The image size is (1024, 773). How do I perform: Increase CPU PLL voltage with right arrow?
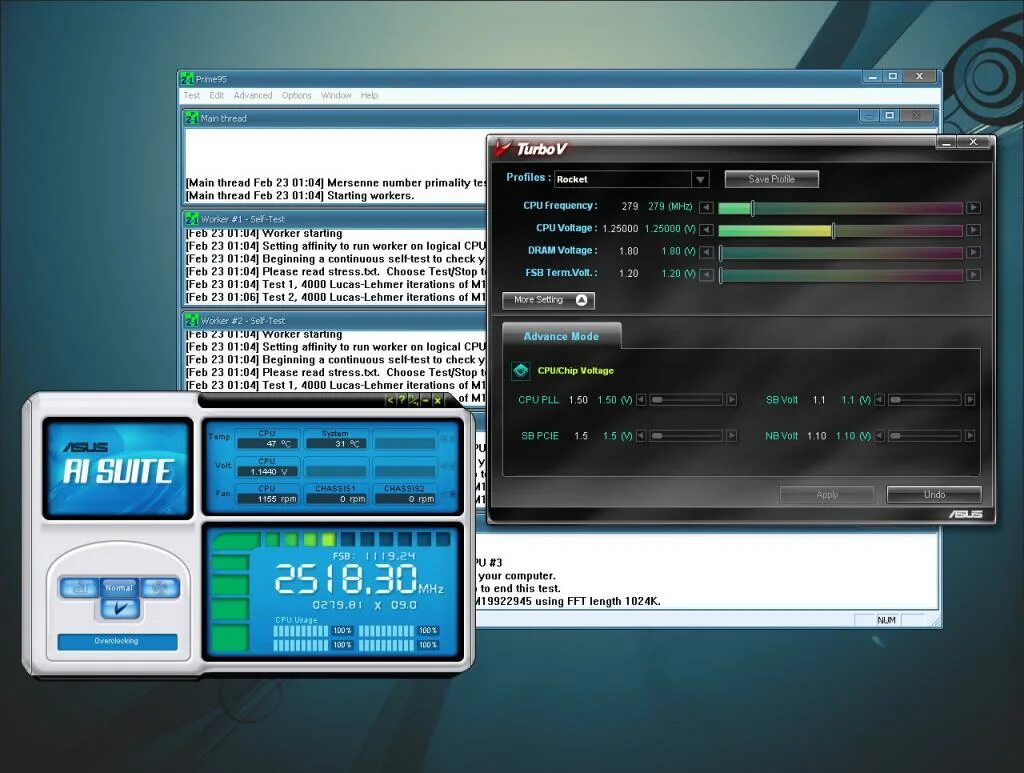pos(731,400)
